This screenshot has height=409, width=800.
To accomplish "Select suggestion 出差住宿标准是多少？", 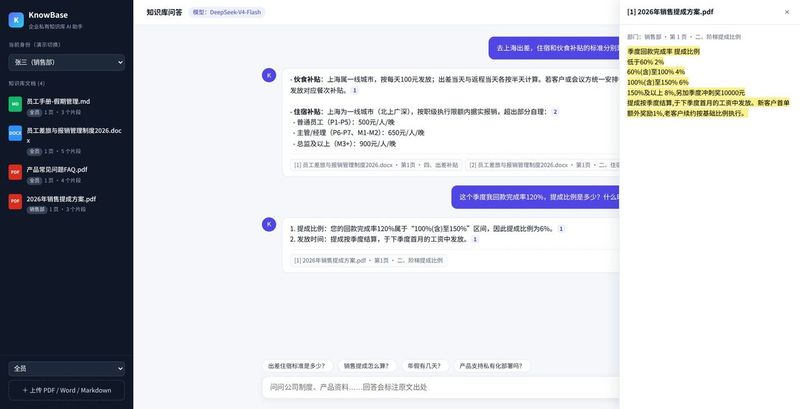I will 297,366.
